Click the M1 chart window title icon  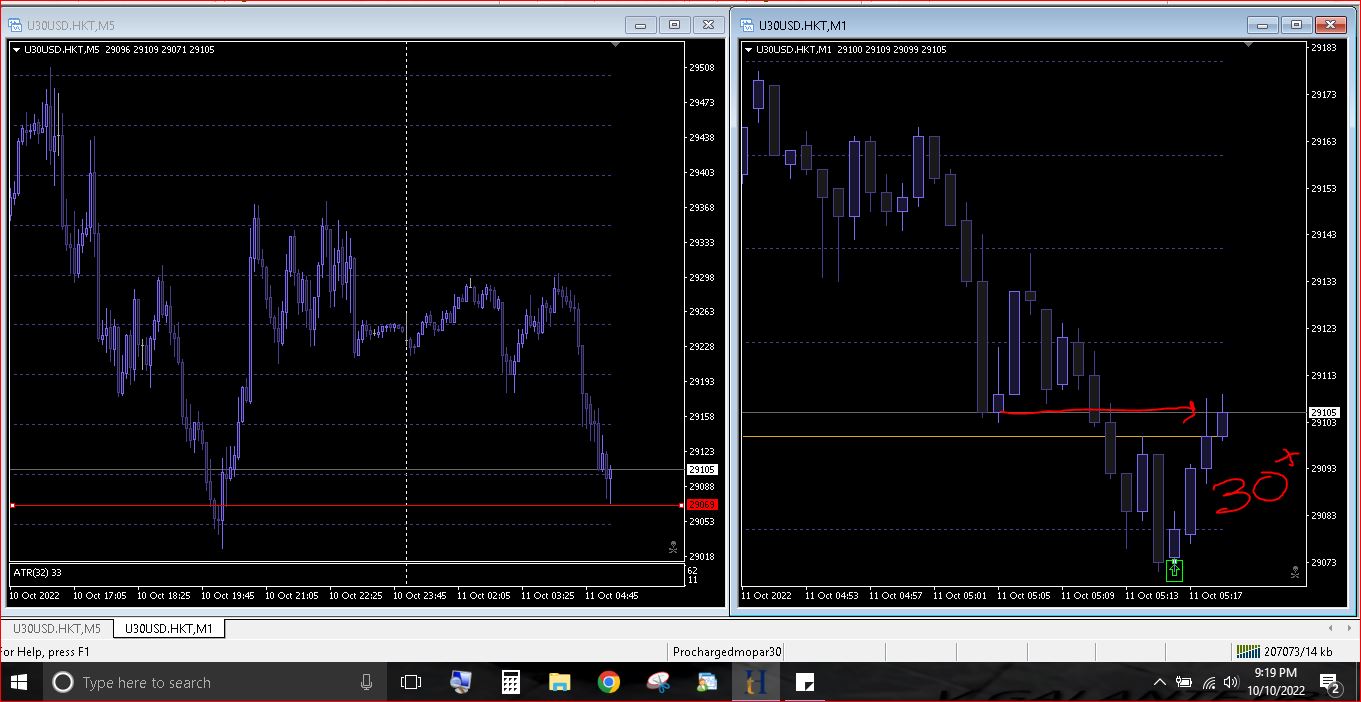tap(747, 25)
